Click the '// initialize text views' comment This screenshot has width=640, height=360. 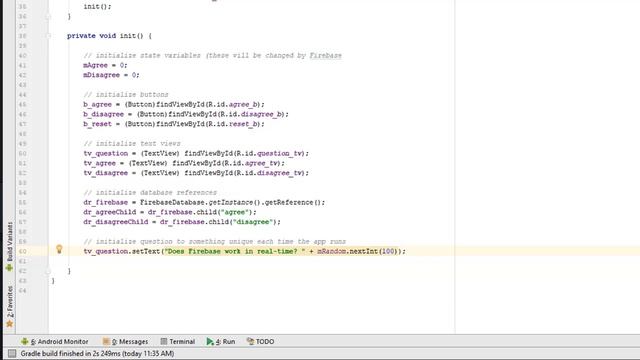coord(132,144)
